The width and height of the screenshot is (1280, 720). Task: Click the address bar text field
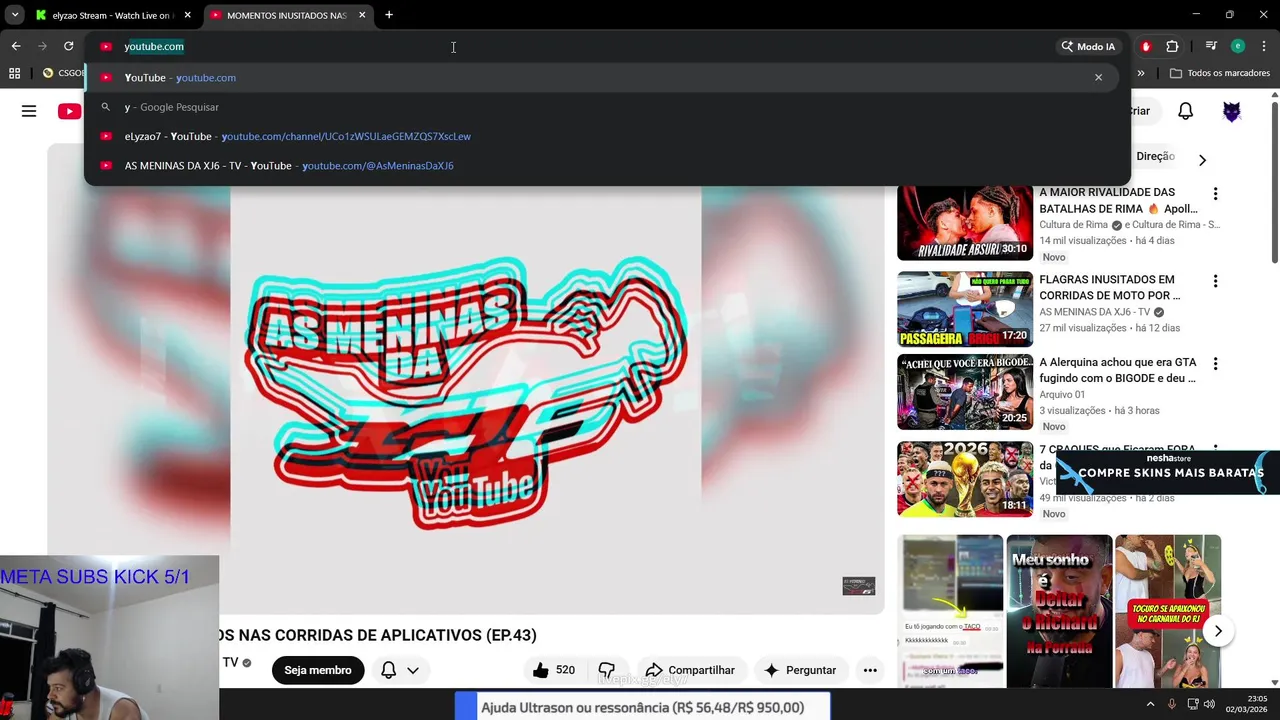click(580, 46)
